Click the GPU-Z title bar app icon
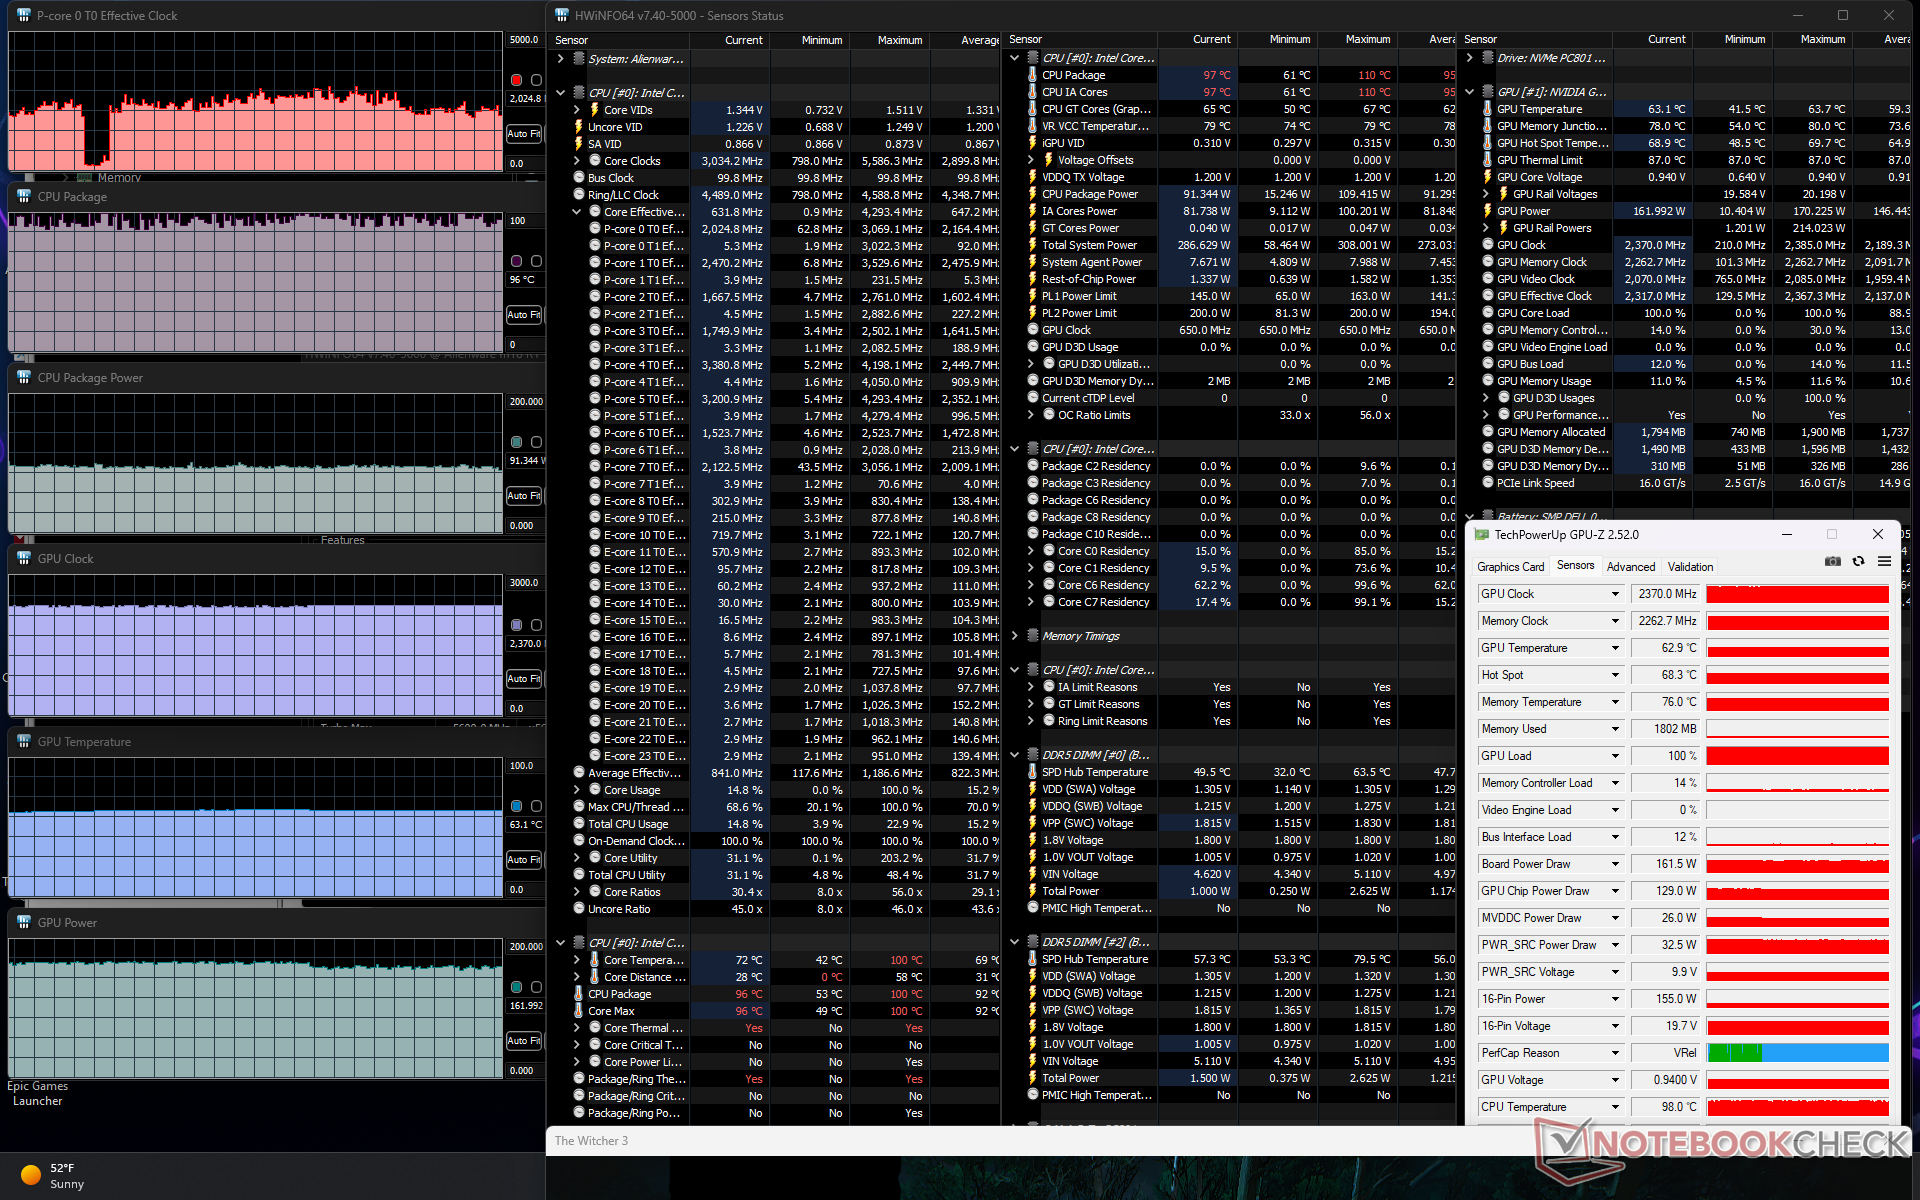This screenshot has width=1920, height=1200. click(1482, 535)
